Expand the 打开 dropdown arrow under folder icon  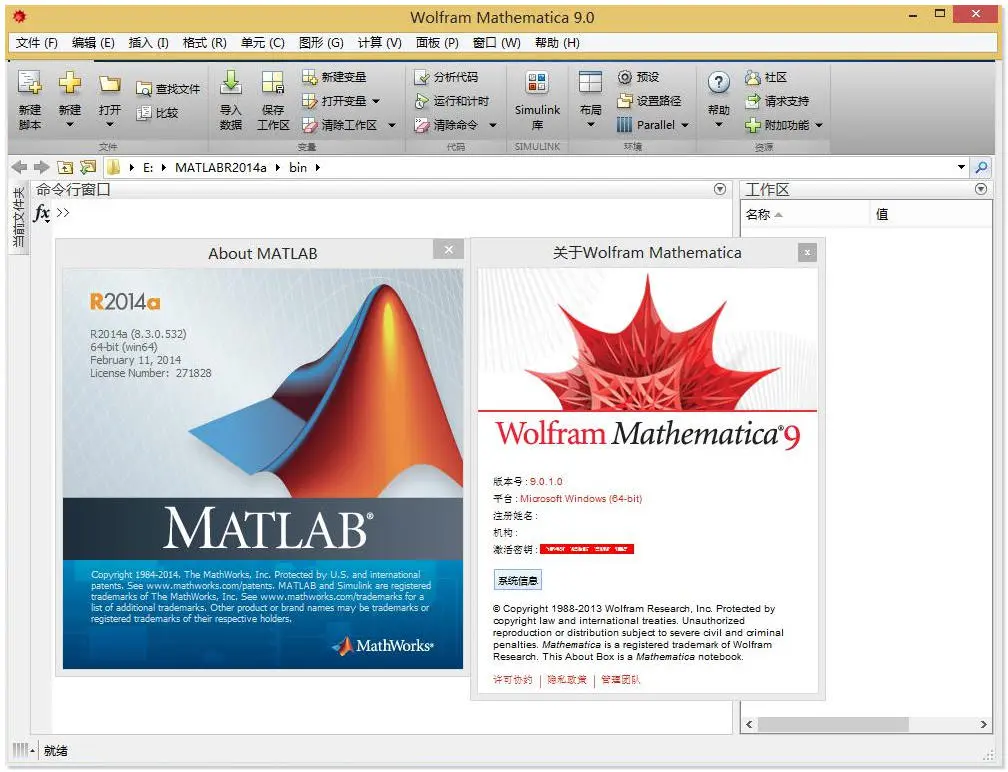coord(110,125)
